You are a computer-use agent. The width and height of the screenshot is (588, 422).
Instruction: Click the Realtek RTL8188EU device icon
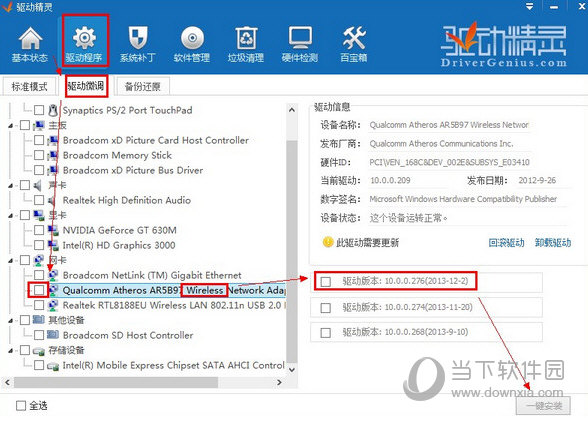point(53,305)
